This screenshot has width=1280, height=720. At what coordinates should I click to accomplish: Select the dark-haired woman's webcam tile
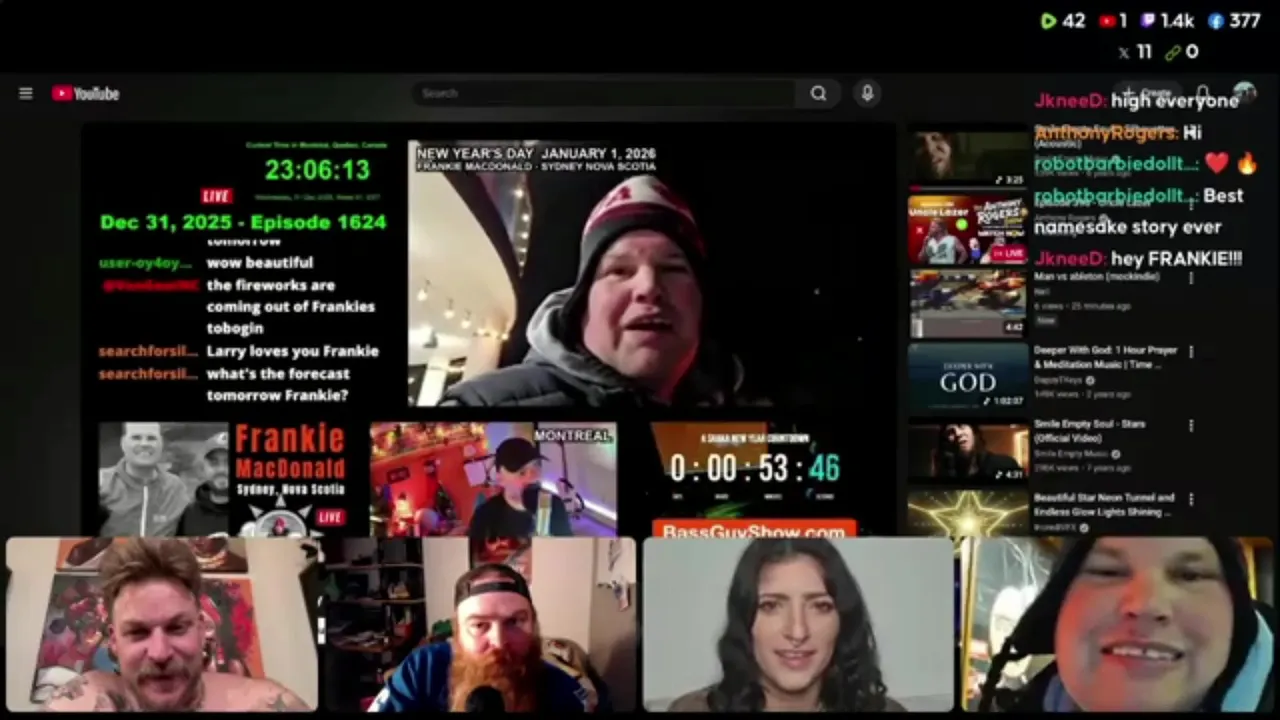[798, 624]
